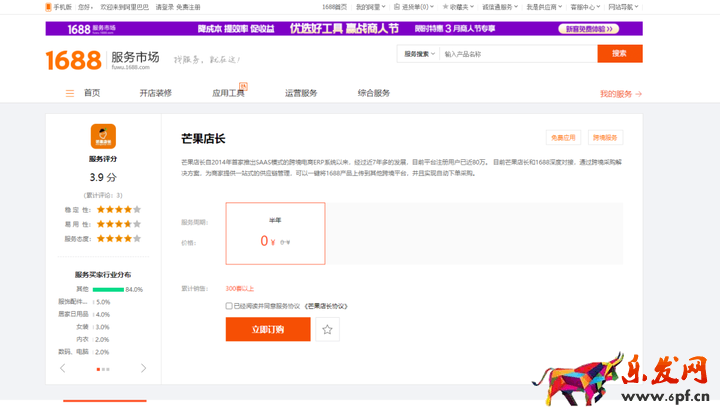Click the left arrow in industry distribution panel
This screenshot has height=417, width=720.
[63, 368]
